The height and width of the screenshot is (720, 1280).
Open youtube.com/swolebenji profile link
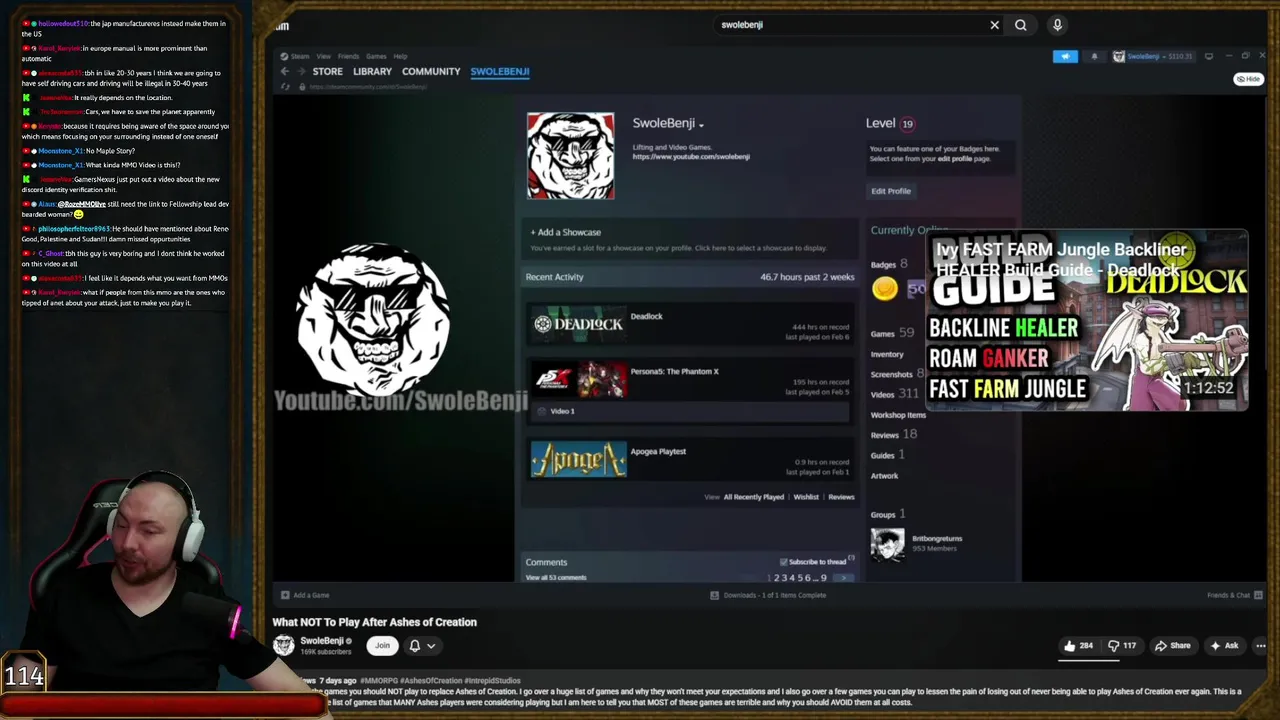(691, 157)
